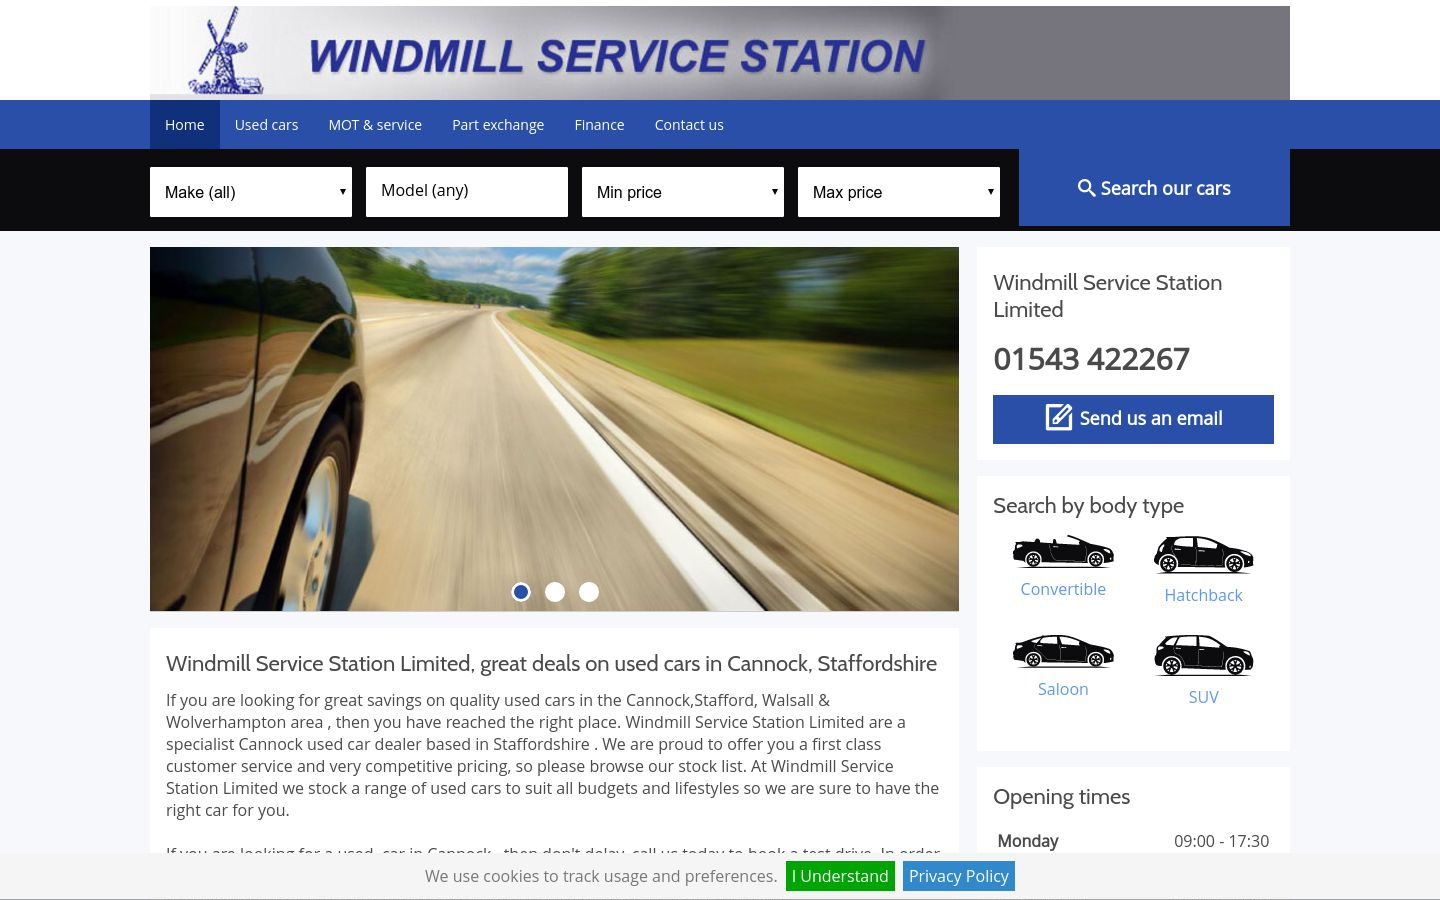Image resolution: width=1440 pixels, height=900 pixels.
Task: Select the Convertible car silhouette icon
Action: point(1063,551)
